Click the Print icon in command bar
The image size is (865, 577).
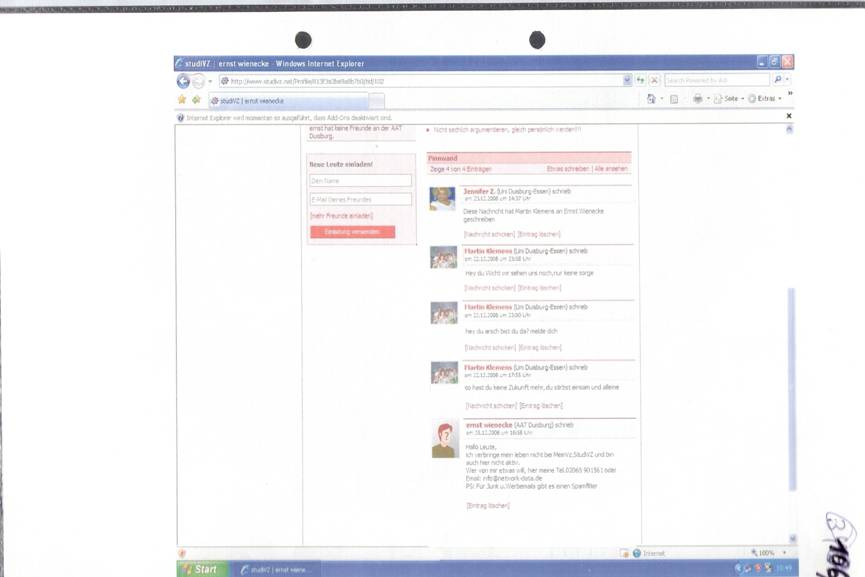coord(697,99)
